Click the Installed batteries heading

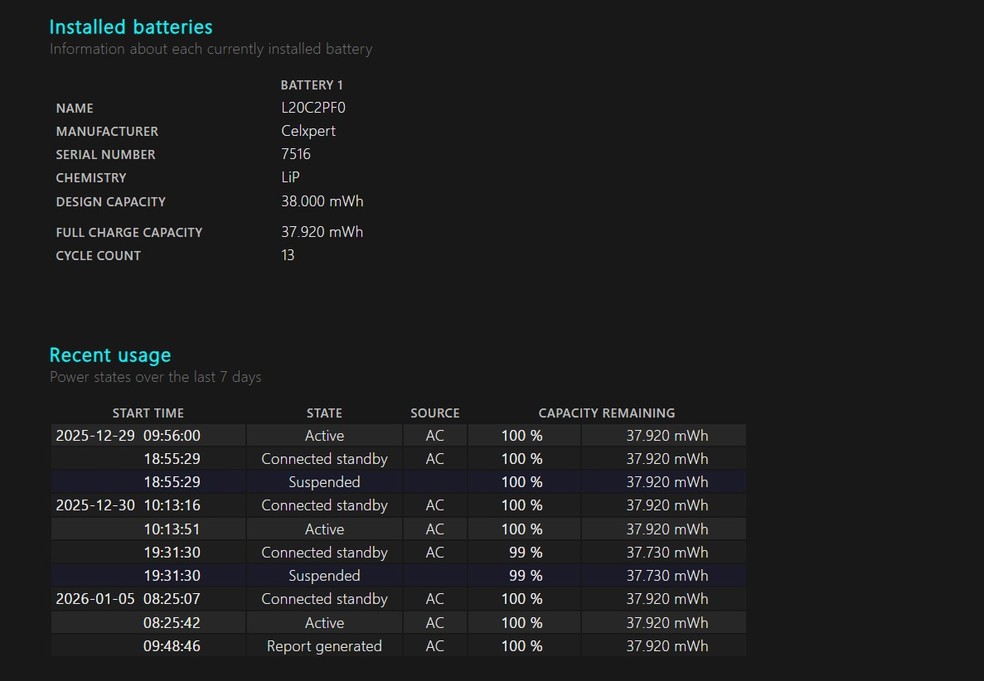coord(131,27)
